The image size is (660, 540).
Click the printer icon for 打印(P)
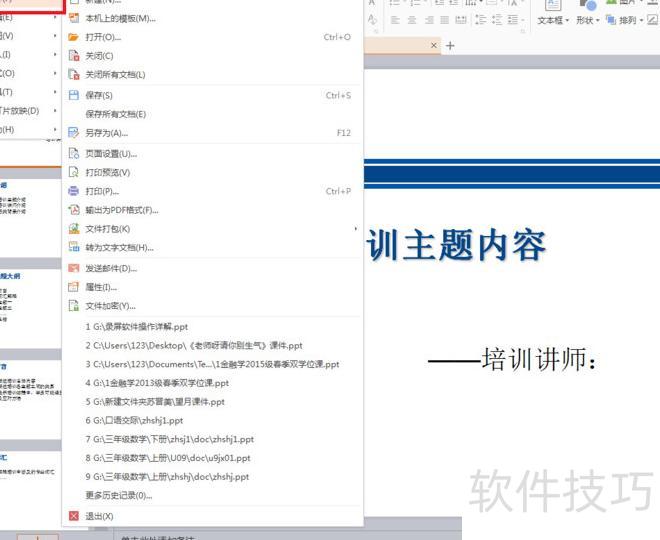tap(74, 191)
